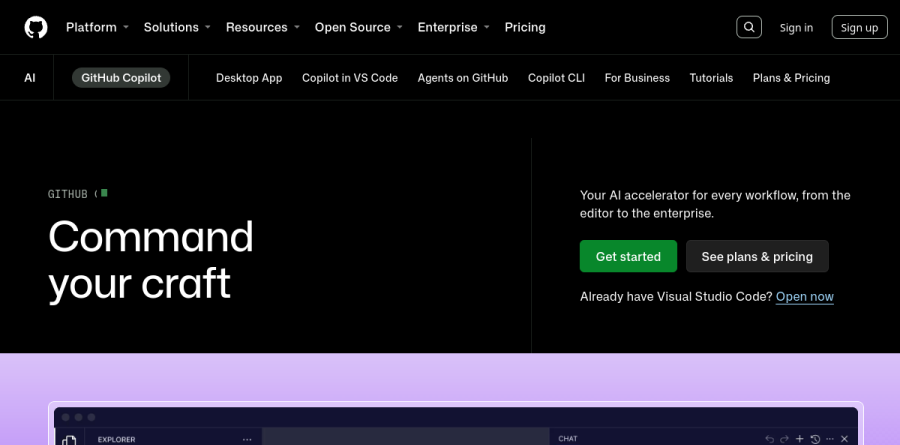Click the green Get started button
Image resolution: width=900 pixels, height=445 pixels.
point(628,256)
